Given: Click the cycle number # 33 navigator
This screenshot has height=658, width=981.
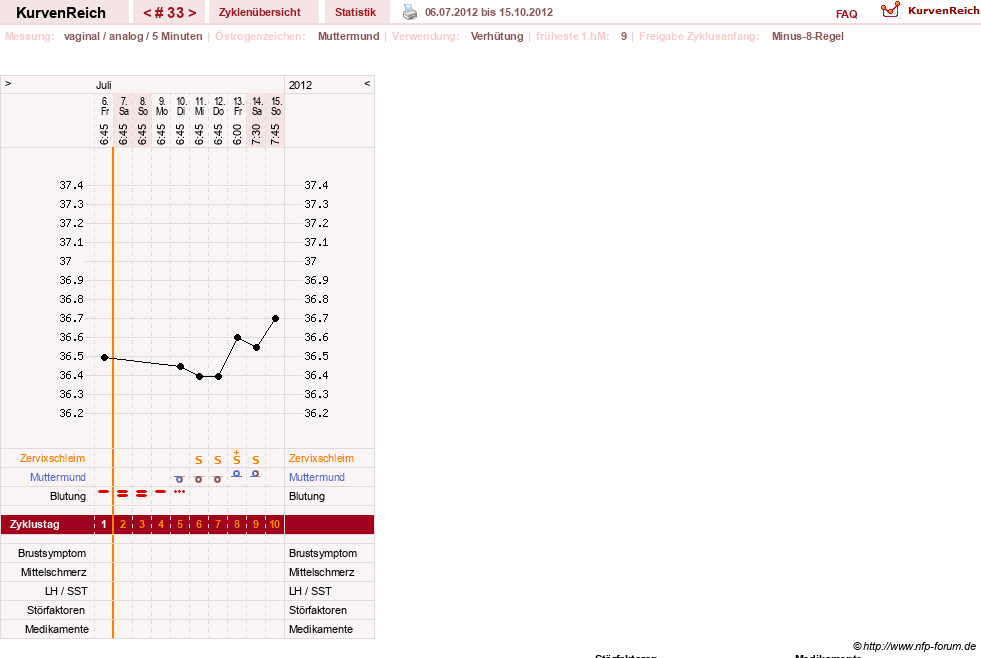Looking at the screenshot, I should 169,13.
